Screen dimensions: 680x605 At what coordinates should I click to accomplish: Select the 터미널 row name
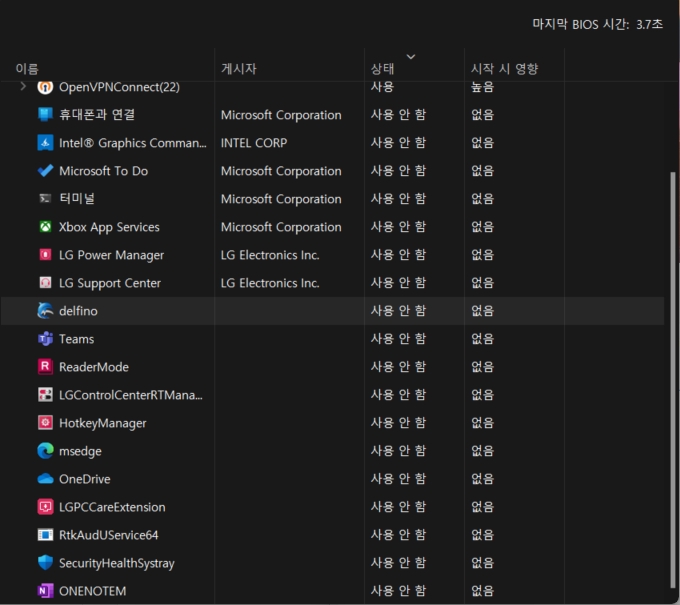pos(77,199)
